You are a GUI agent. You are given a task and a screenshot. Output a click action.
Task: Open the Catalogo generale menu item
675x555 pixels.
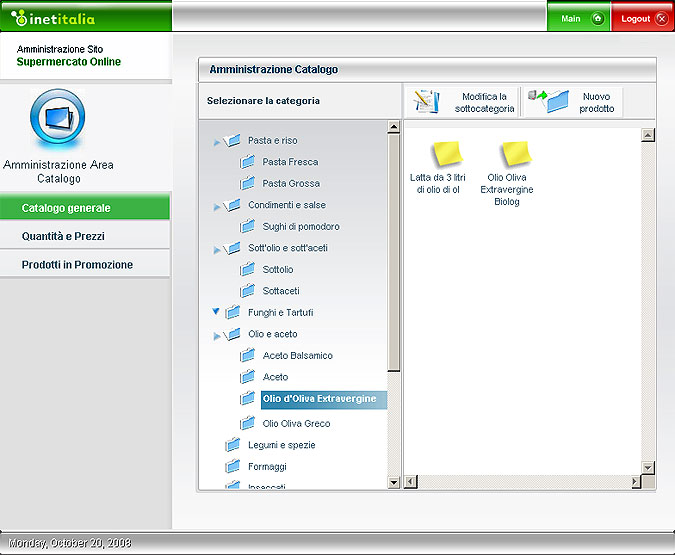click(x=85, y=208)
